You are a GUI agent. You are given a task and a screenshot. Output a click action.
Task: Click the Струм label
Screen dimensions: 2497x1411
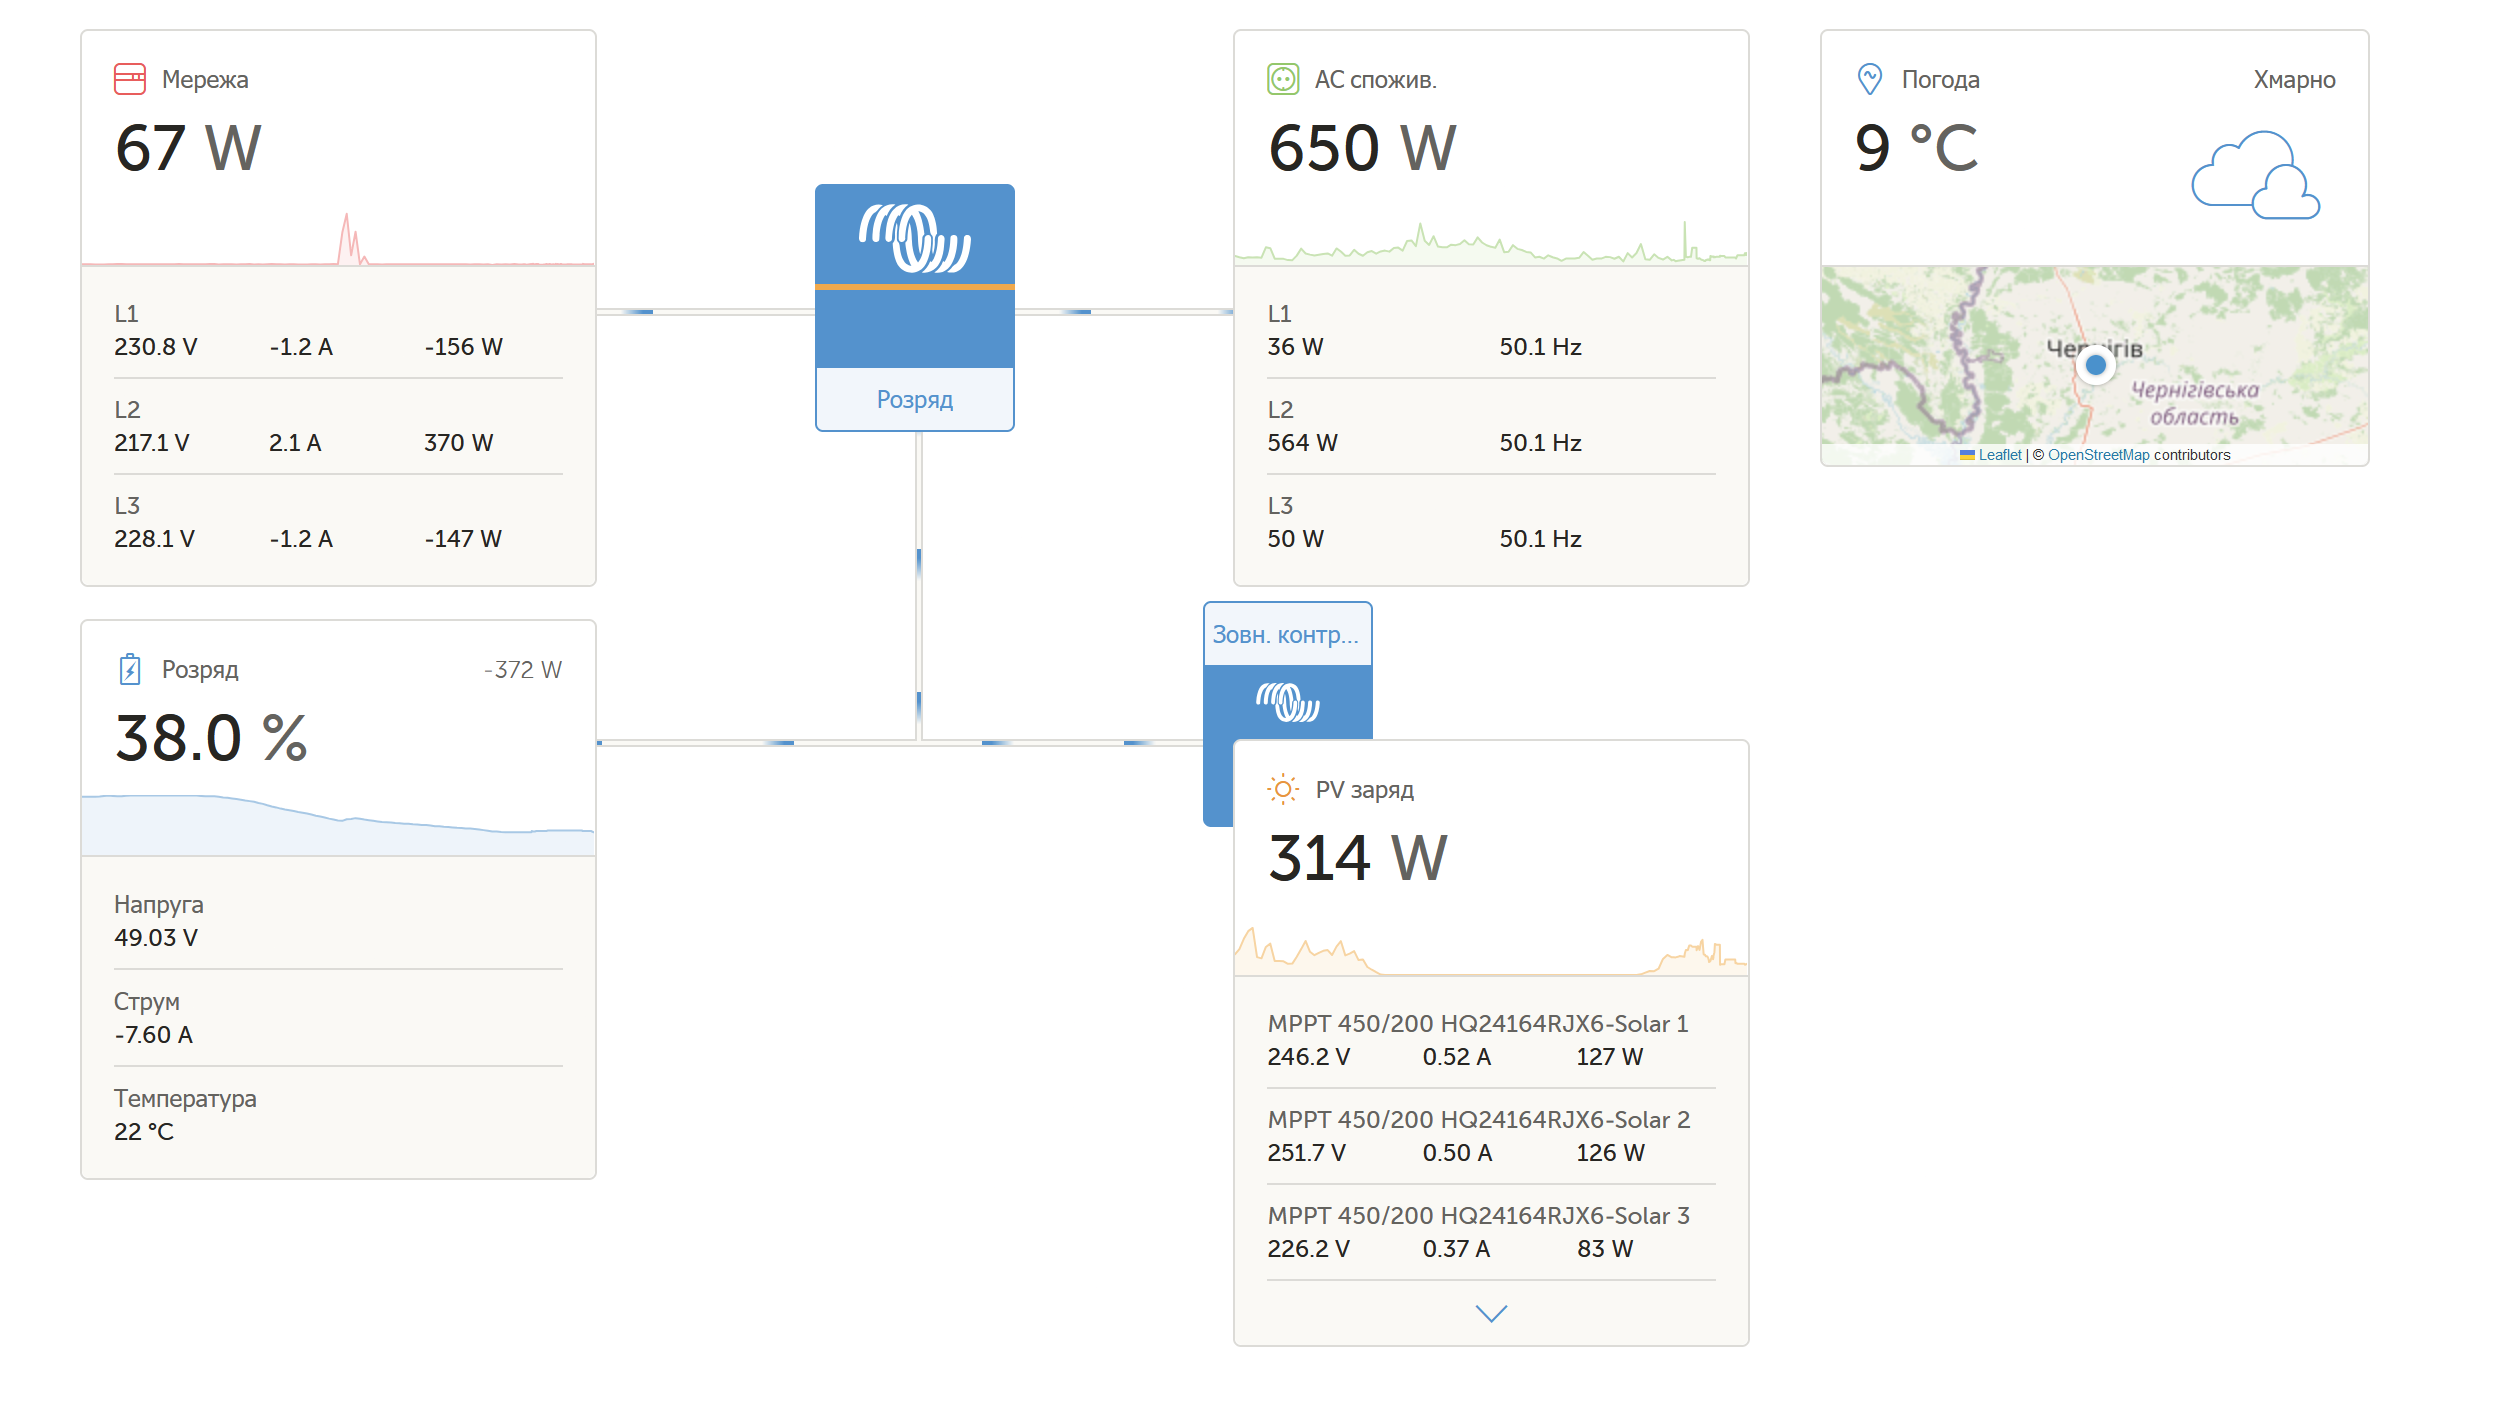point(146,1002)
